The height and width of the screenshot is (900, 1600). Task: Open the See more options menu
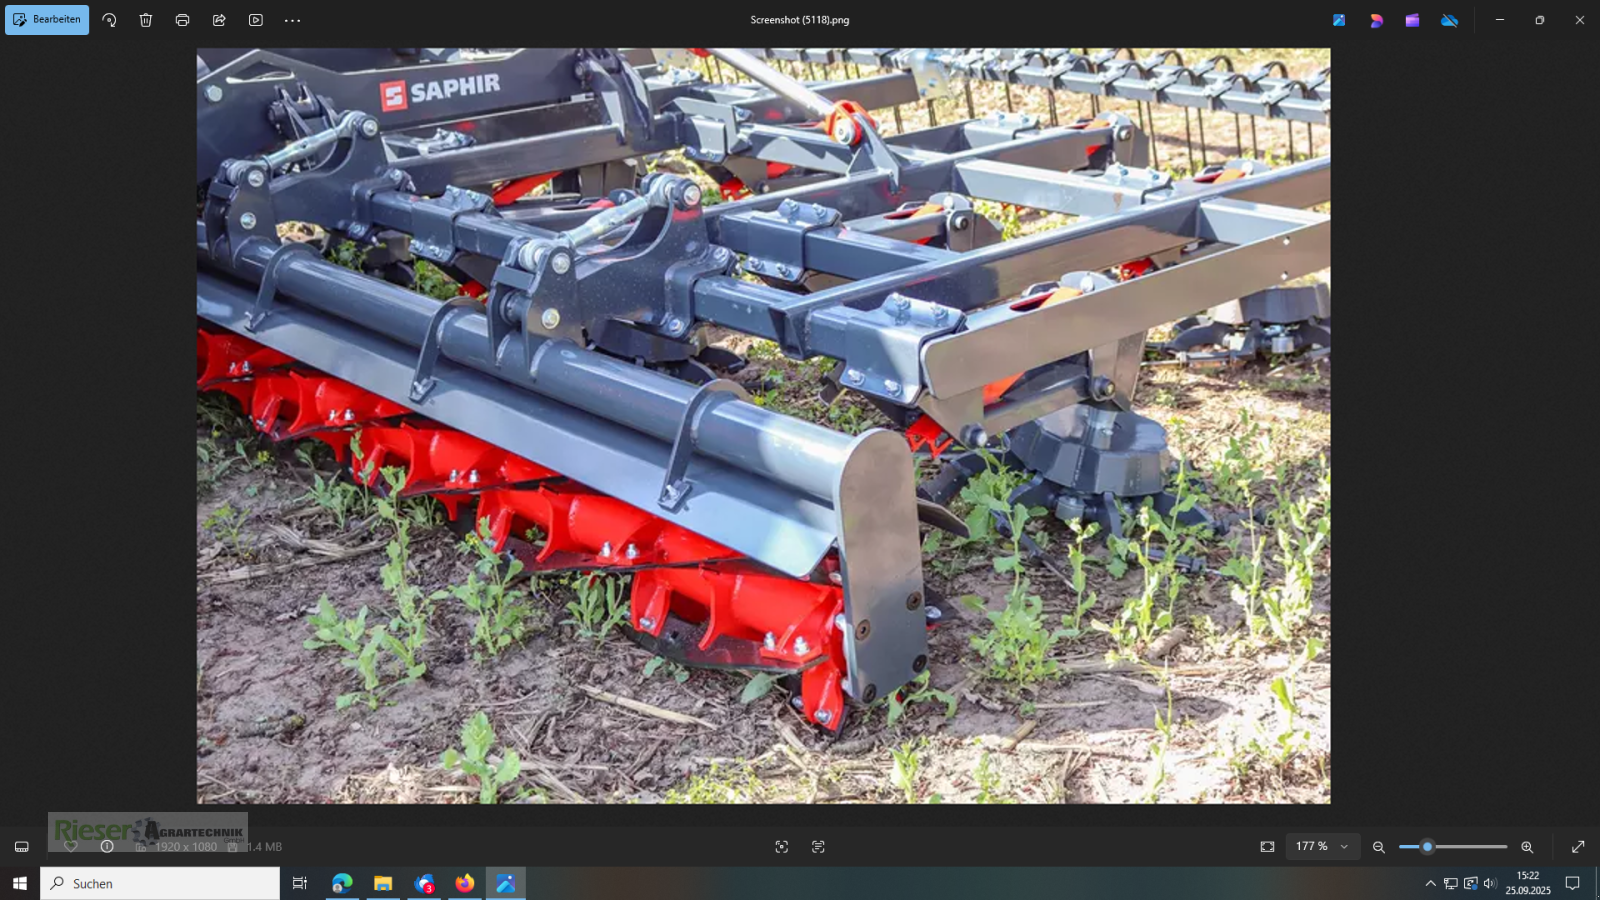coord(292,19)
